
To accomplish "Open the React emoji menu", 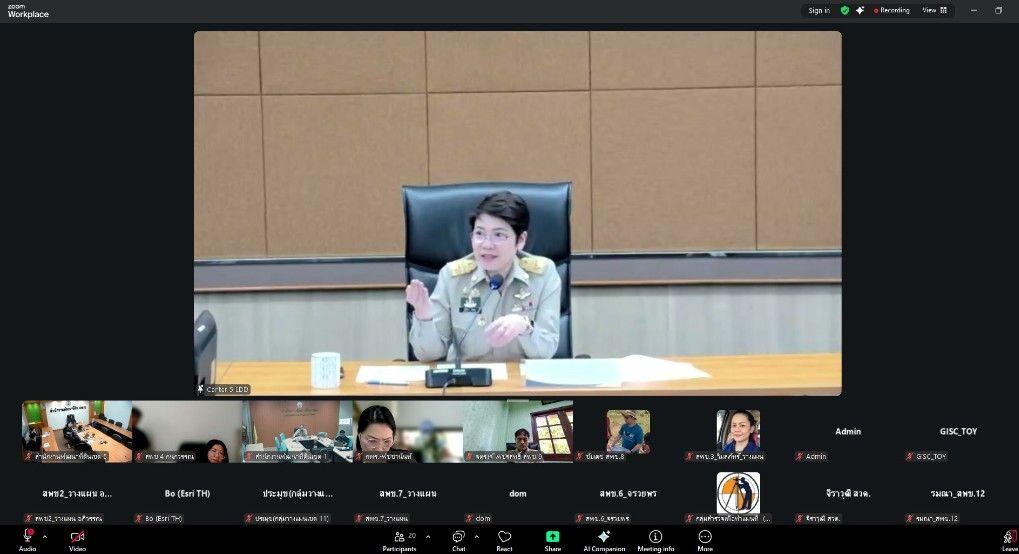I will pyautogui.click(x=504, y=538).
